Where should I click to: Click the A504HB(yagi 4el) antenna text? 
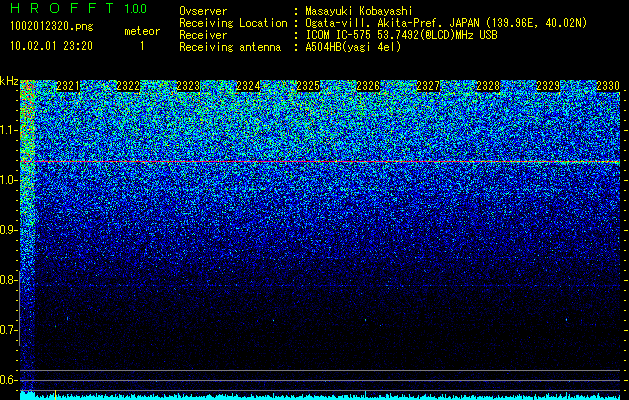tap(353, 47)
